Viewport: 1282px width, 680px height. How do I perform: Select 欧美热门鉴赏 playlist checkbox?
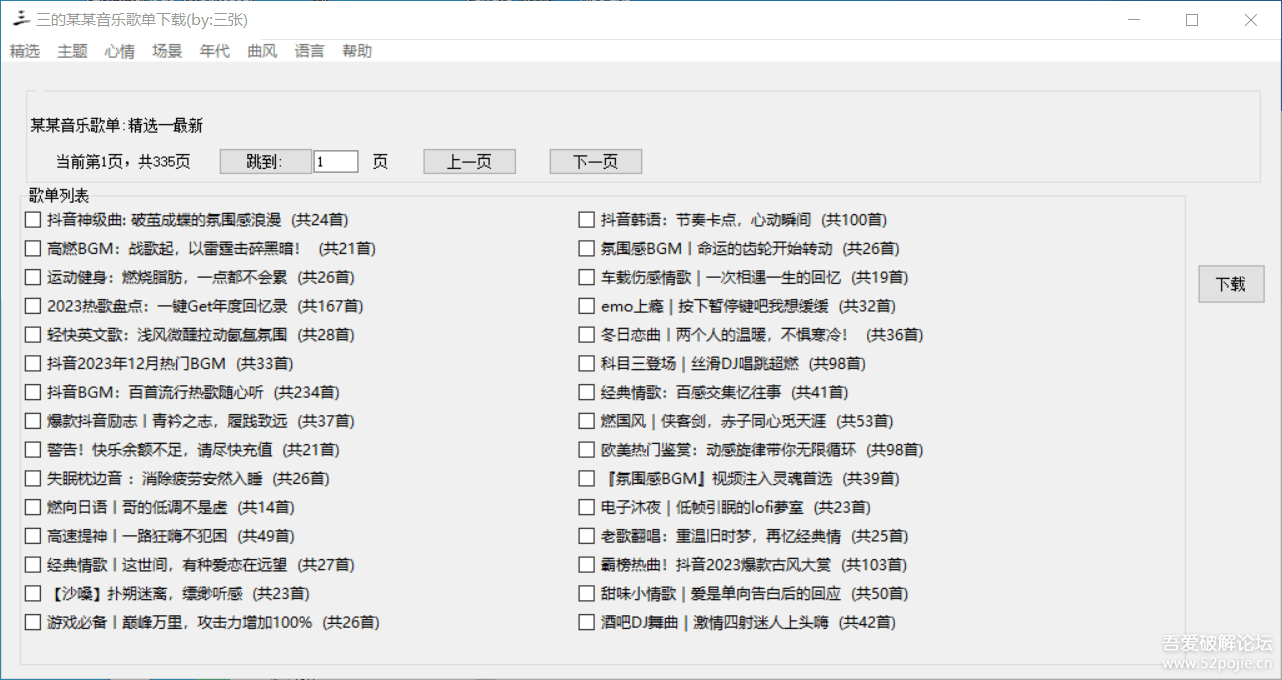point(587,450)
